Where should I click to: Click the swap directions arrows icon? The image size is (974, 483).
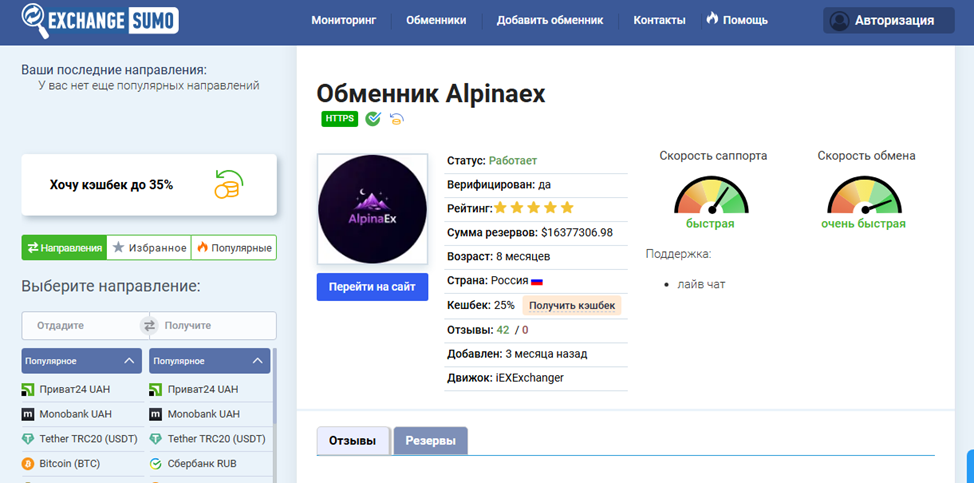pyautogui.click(x=149, y=325)
